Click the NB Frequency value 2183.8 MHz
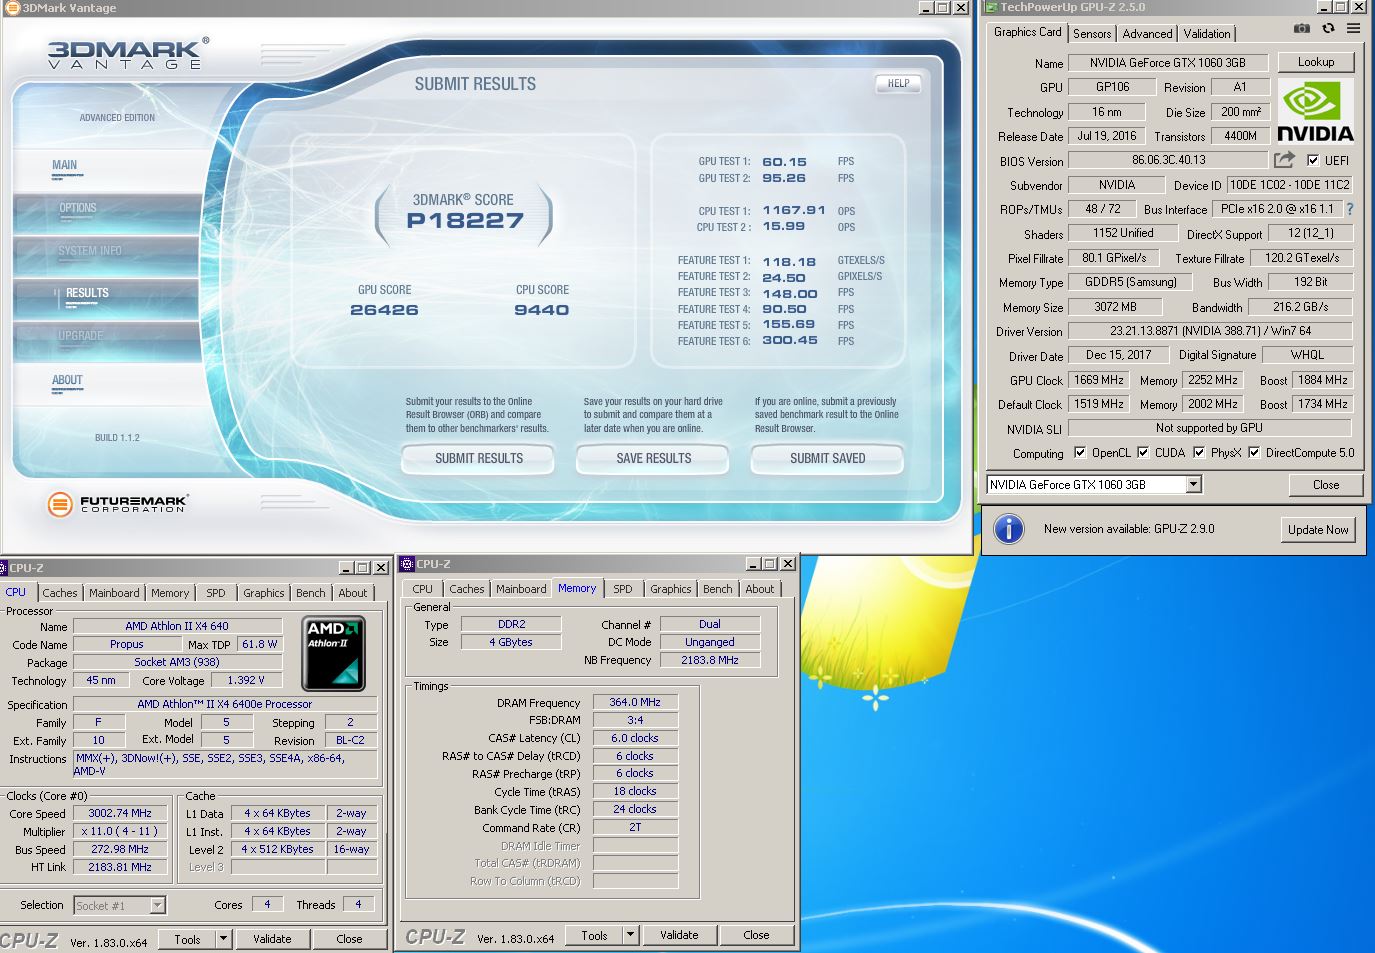The image size is (1375, 953). click(709, 660)
